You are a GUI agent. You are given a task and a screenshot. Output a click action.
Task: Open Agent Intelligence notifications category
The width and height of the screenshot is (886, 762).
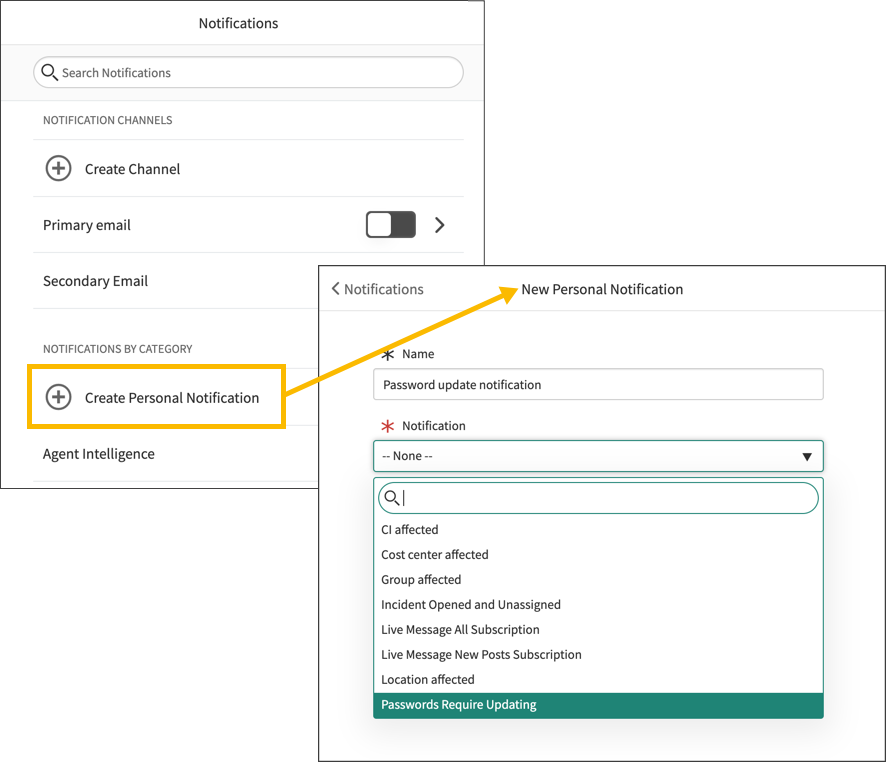click(x=98, y=453)
